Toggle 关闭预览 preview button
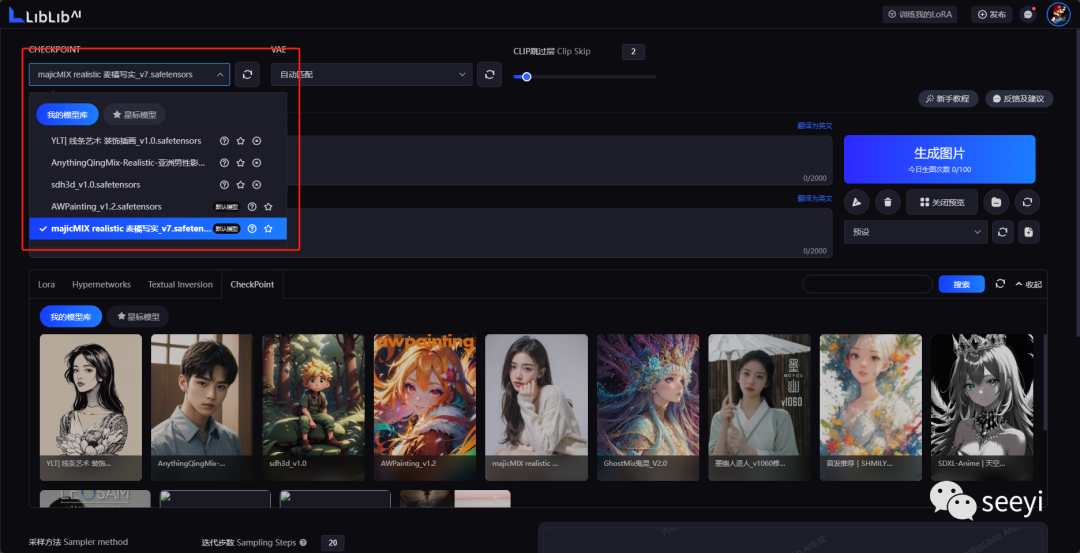This screenshot has width=1080, height=553. coord(941,202)
